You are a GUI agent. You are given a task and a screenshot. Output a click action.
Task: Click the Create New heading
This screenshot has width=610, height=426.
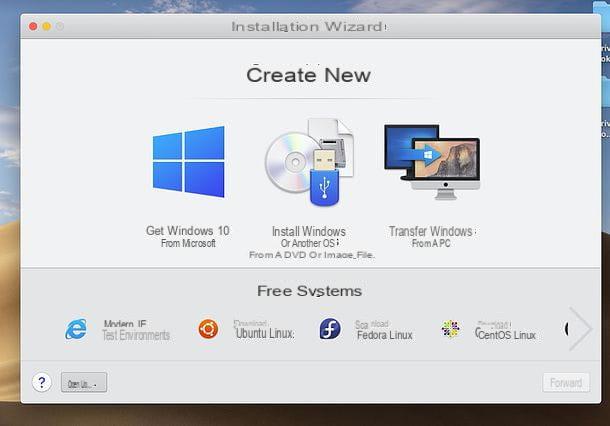coord(309,75)
